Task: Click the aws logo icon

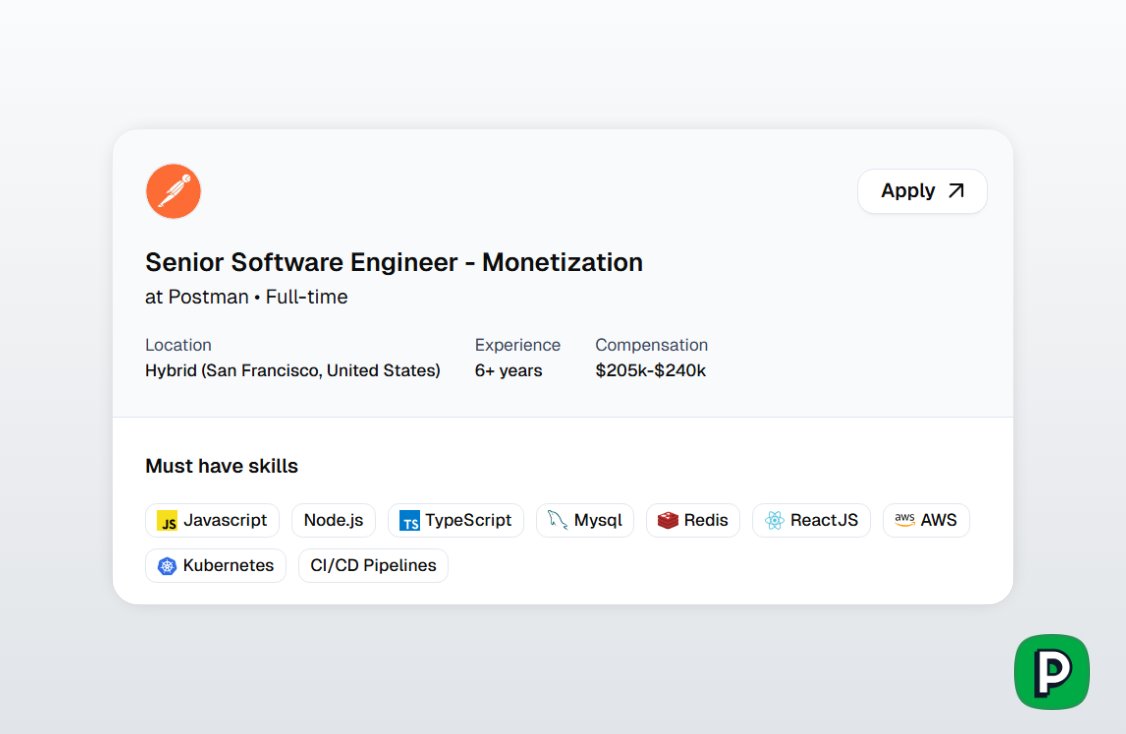Action: [904, 520]
